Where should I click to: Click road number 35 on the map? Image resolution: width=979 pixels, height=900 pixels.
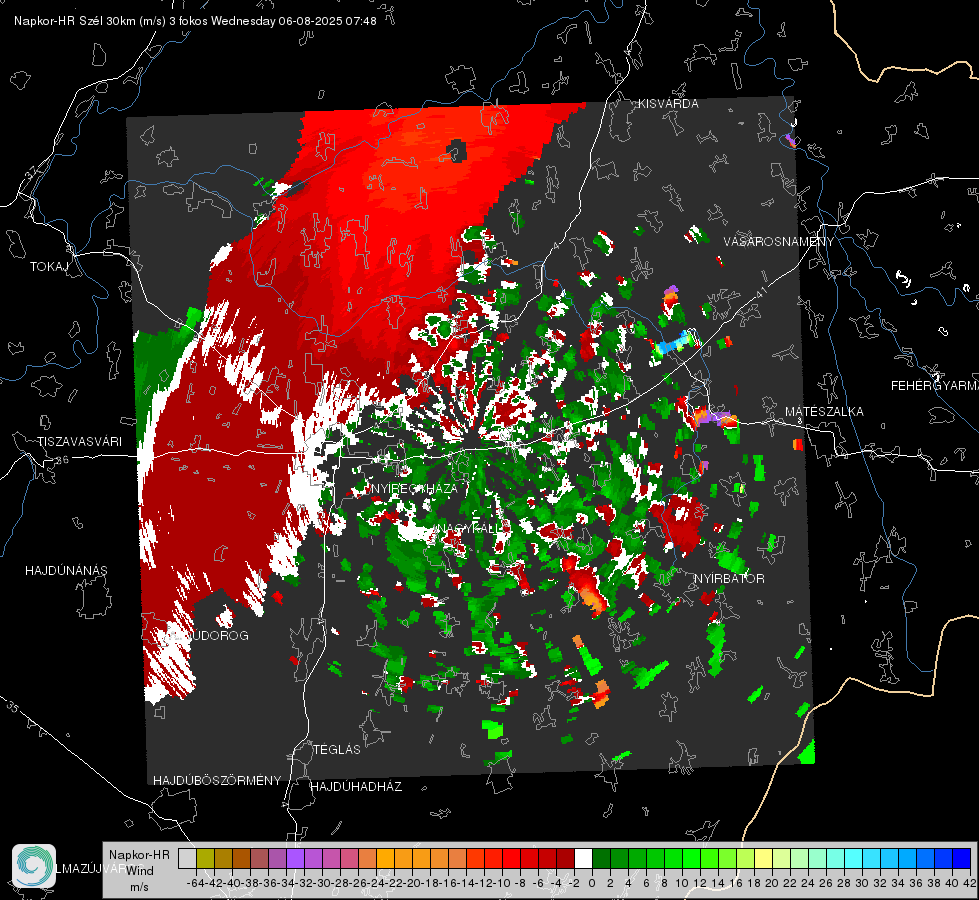pos(13,707)
